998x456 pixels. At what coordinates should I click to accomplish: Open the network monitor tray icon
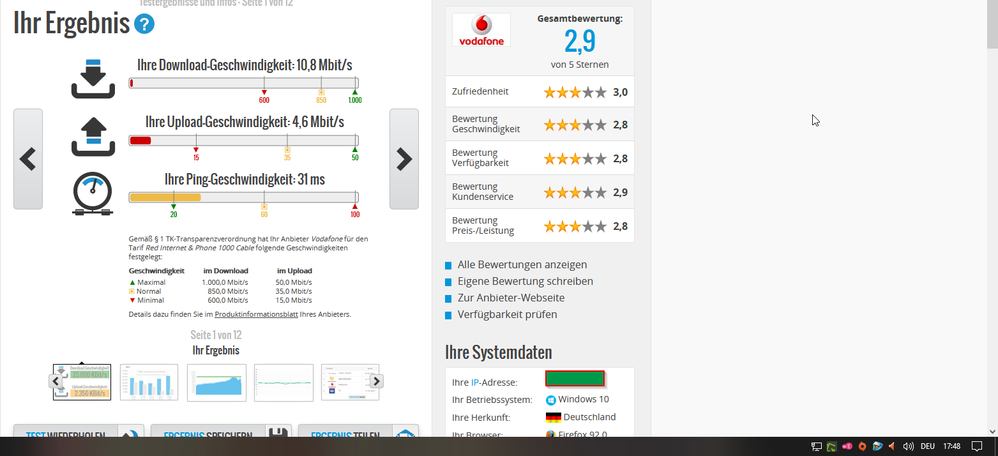click(x=817, y=446)
